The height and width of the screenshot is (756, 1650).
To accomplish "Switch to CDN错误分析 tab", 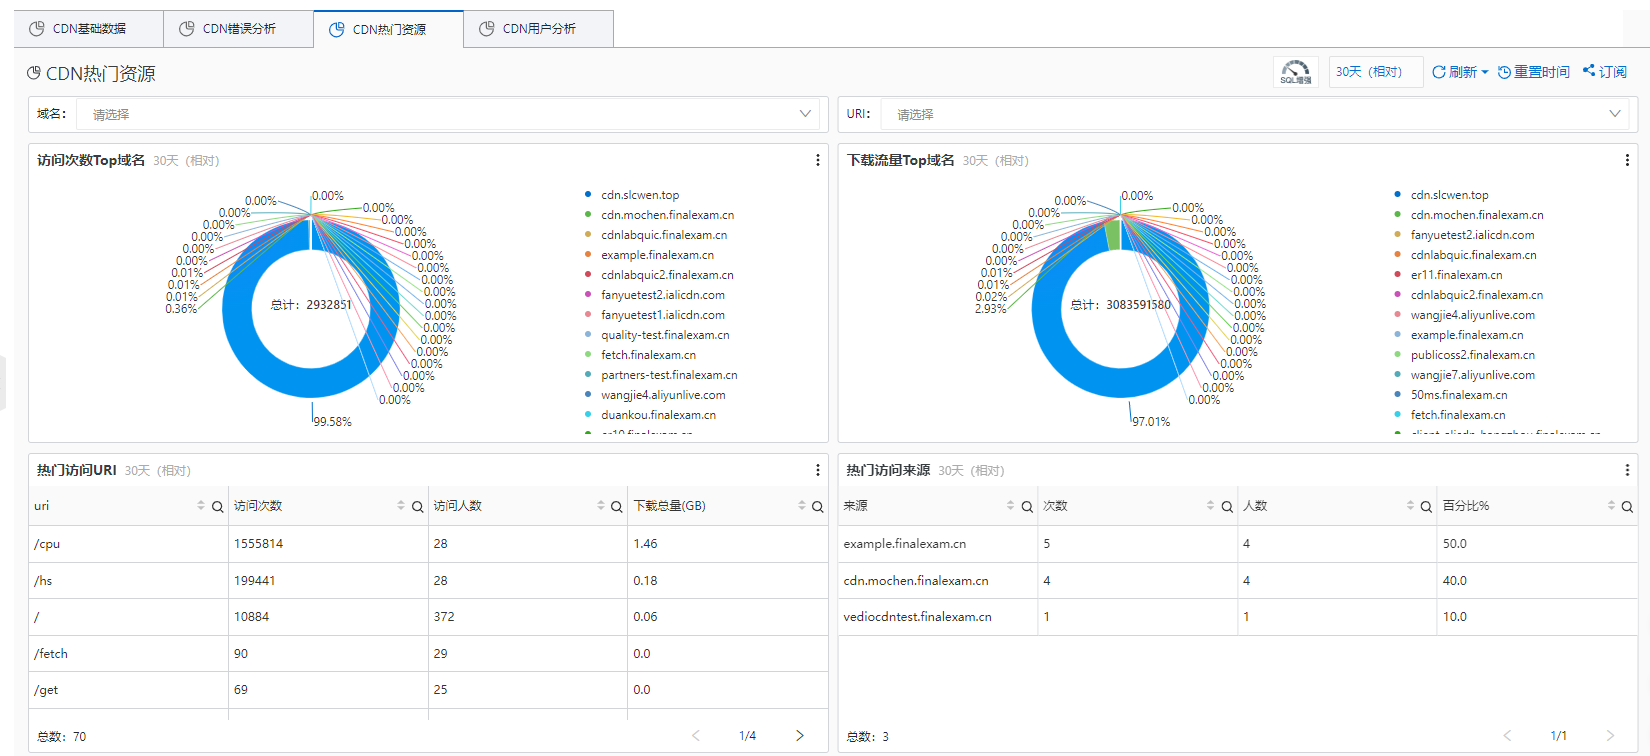I will [x=239, y=29].
